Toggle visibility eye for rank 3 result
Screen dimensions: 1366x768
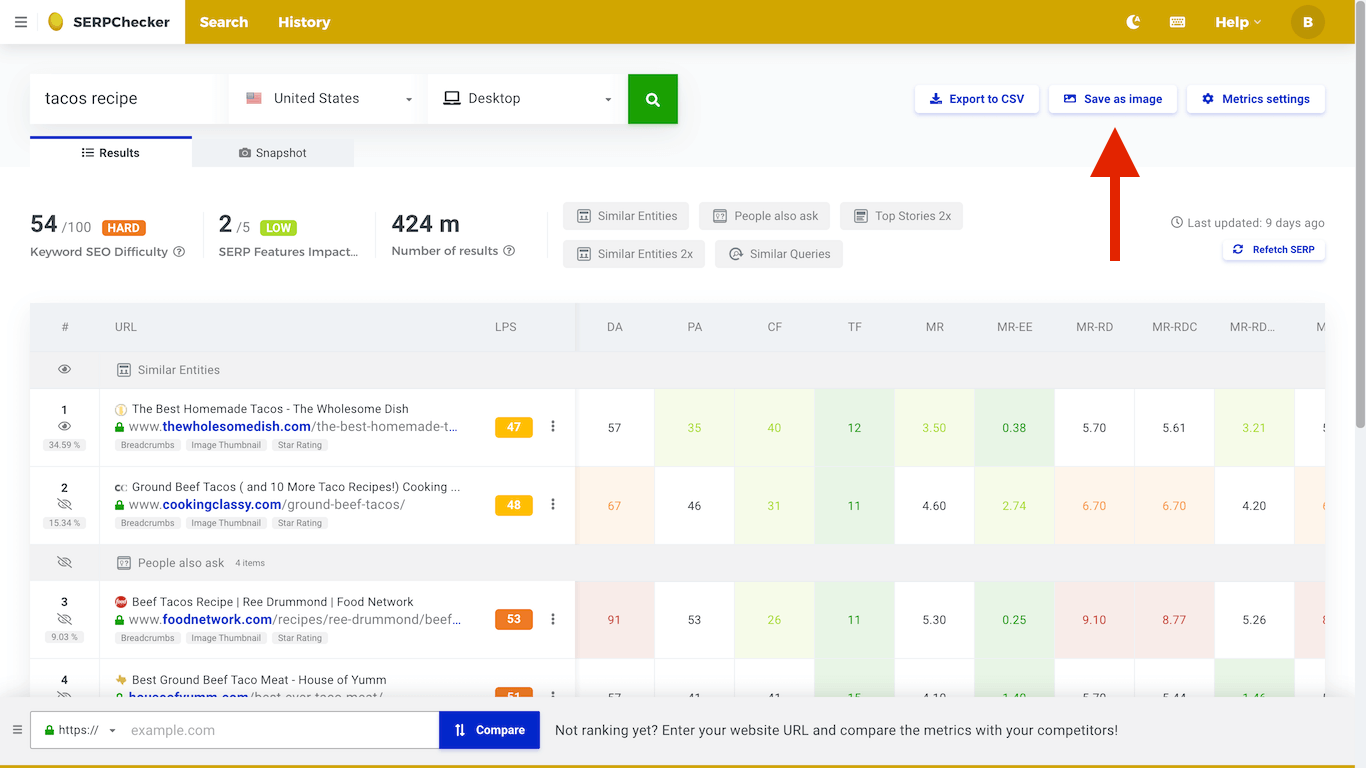pos(65,619)
